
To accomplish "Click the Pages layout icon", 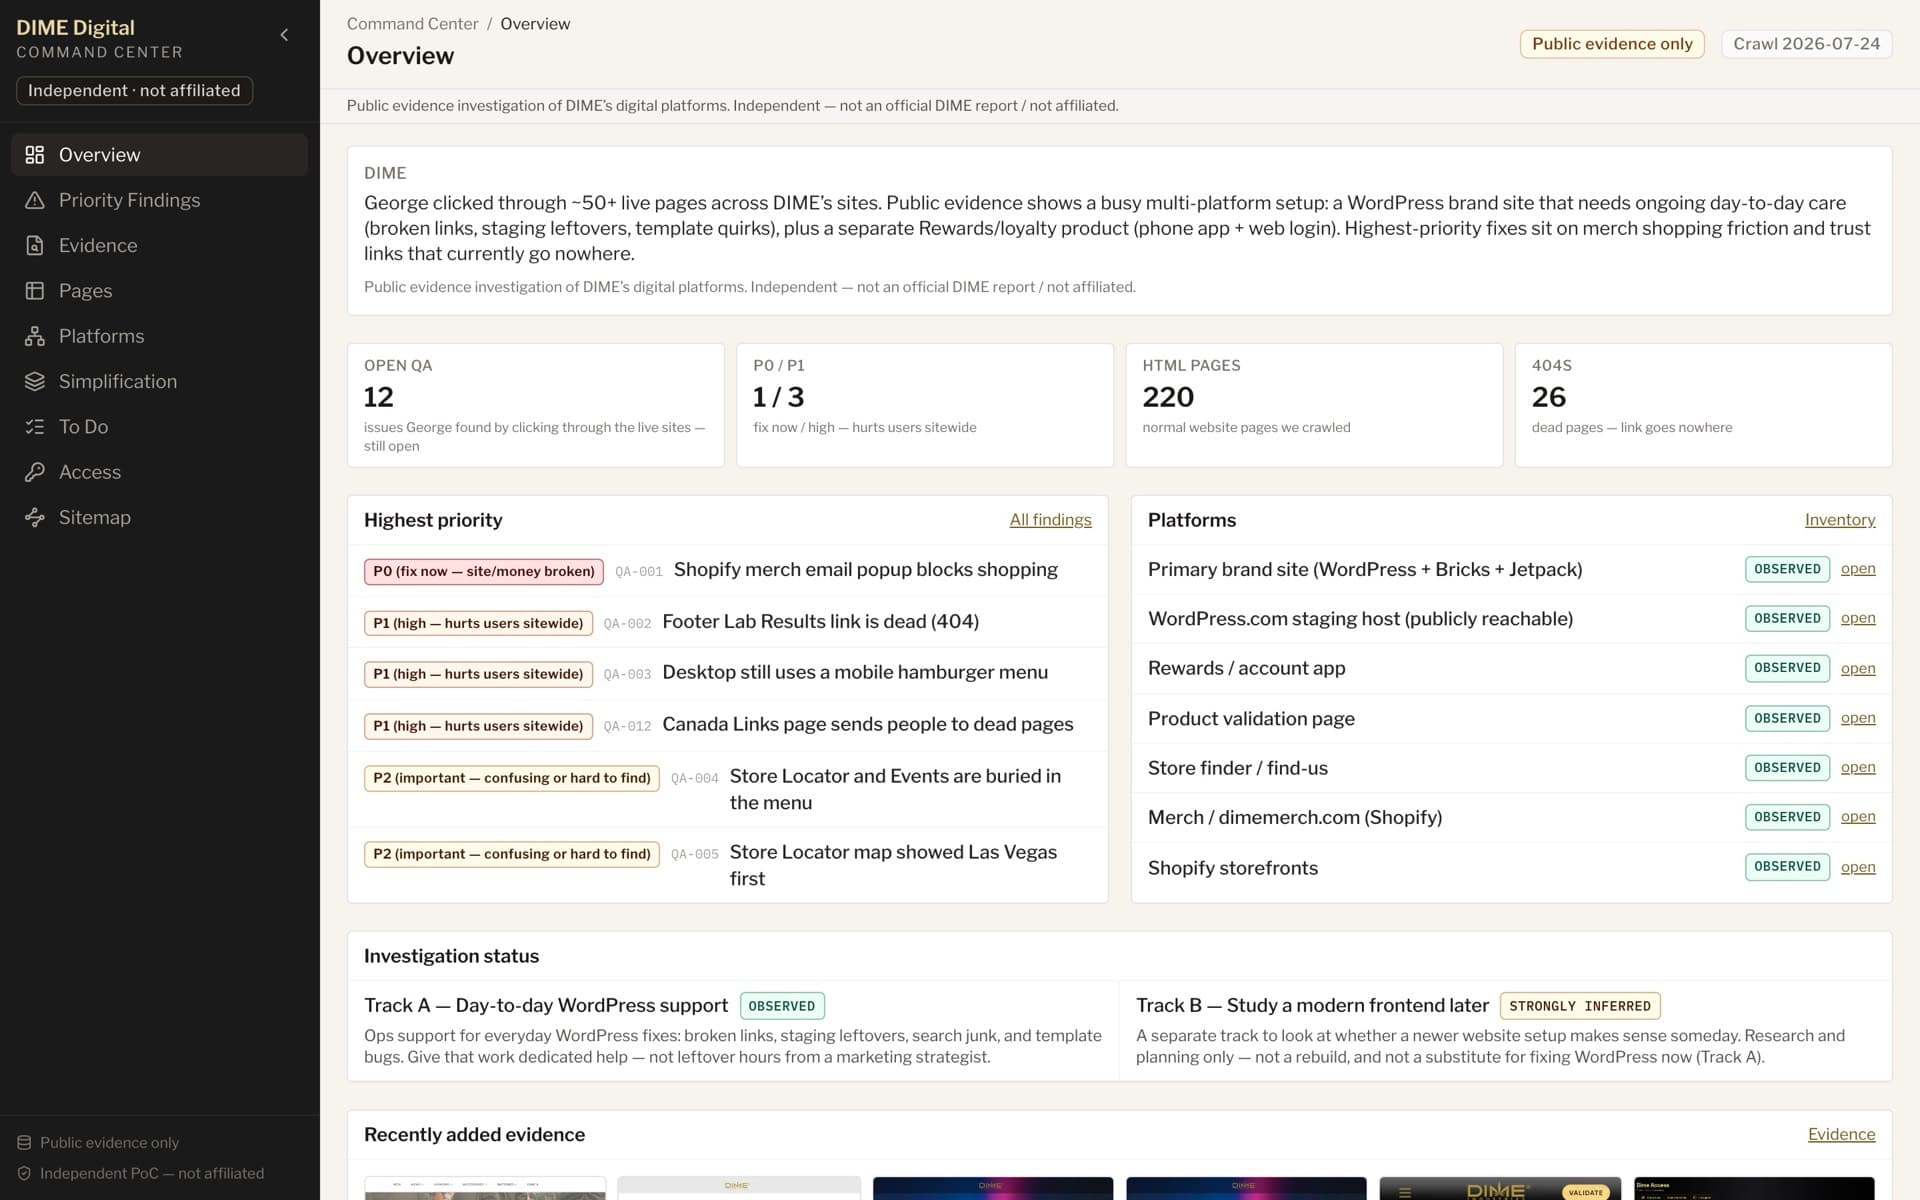I will (x=35, y=291).
